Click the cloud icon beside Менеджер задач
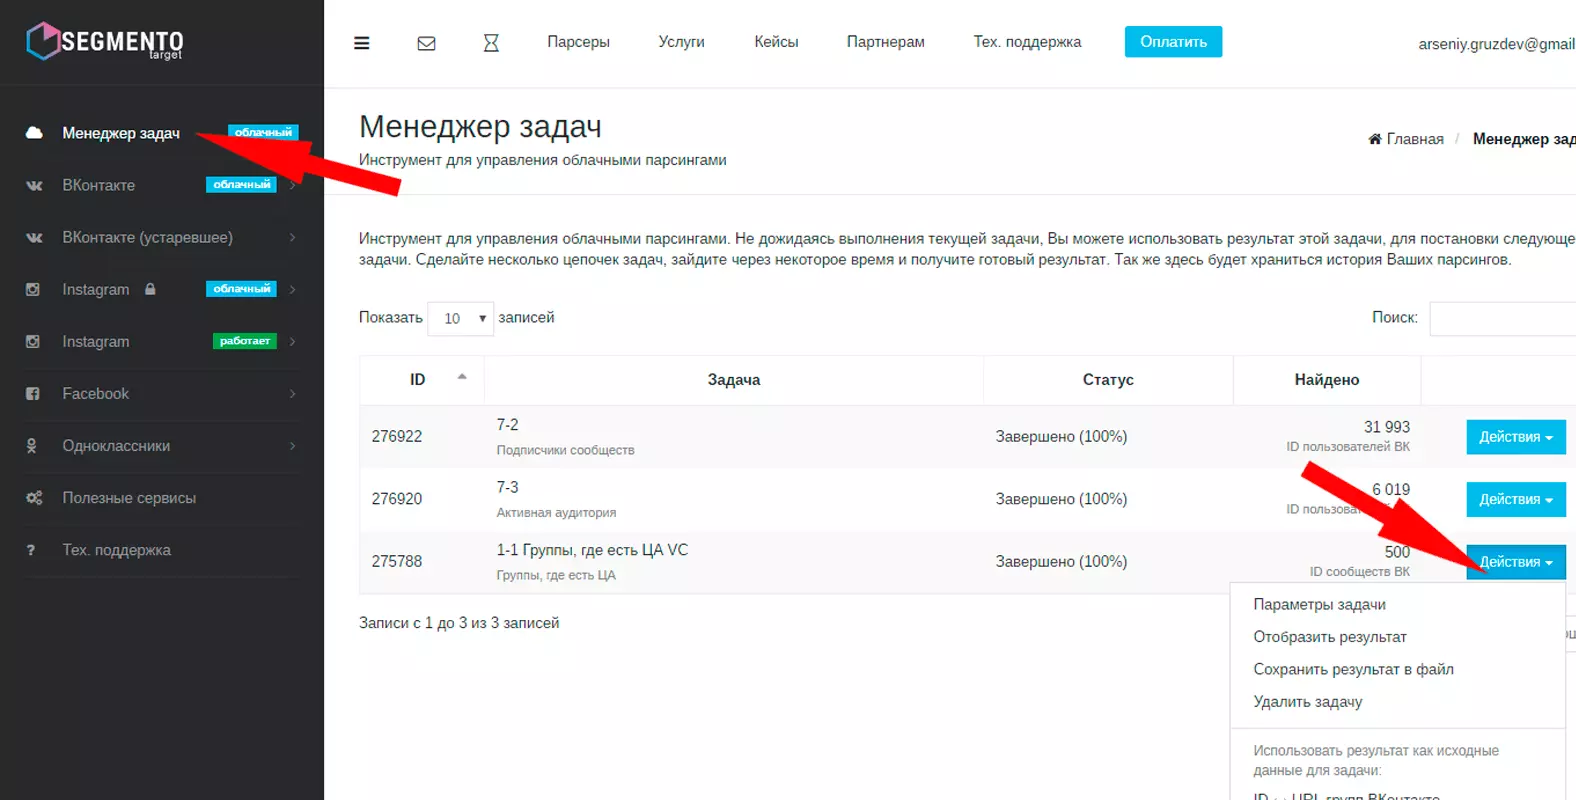The width and height of the screenshot is (1576, 800). 34,133
